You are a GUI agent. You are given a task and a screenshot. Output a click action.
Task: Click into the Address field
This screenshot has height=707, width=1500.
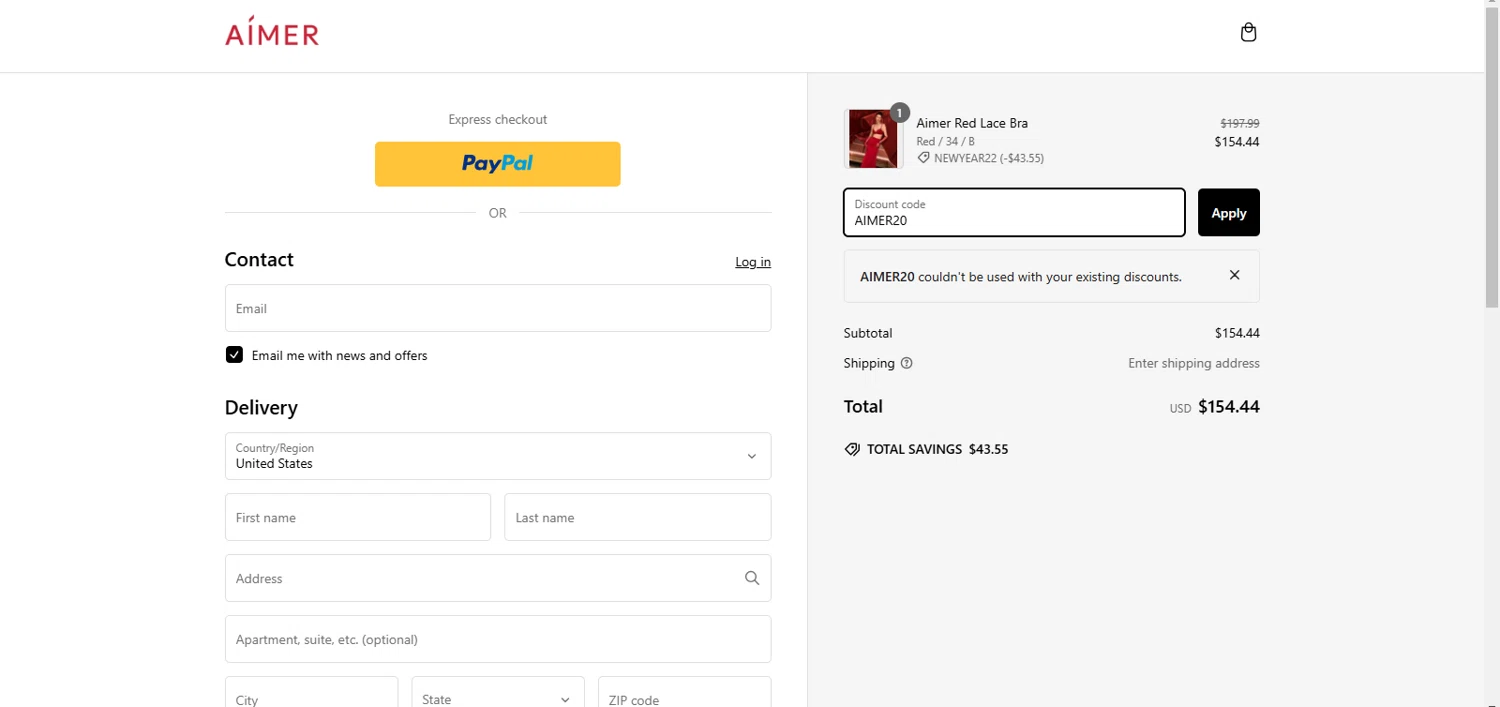pos(498,578)
